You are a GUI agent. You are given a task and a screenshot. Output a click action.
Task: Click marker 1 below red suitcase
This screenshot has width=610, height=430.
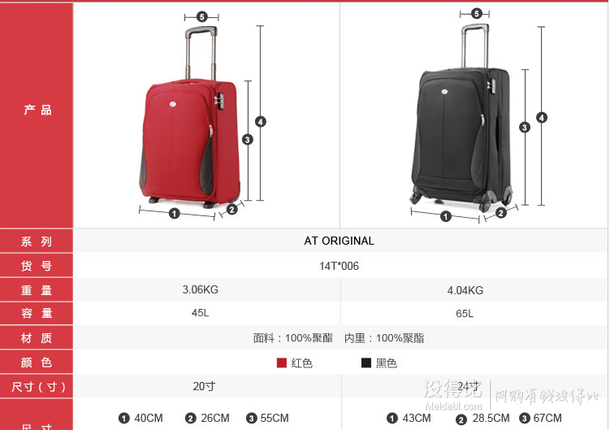tap(174, 213)
